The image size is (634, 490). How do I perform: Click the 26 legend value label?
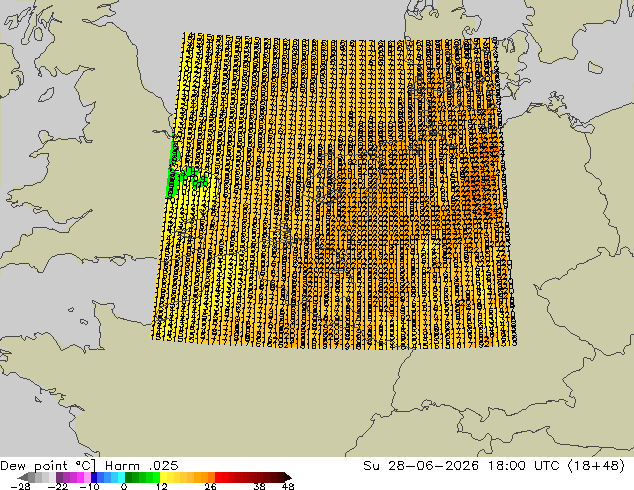tap(210, 486)
